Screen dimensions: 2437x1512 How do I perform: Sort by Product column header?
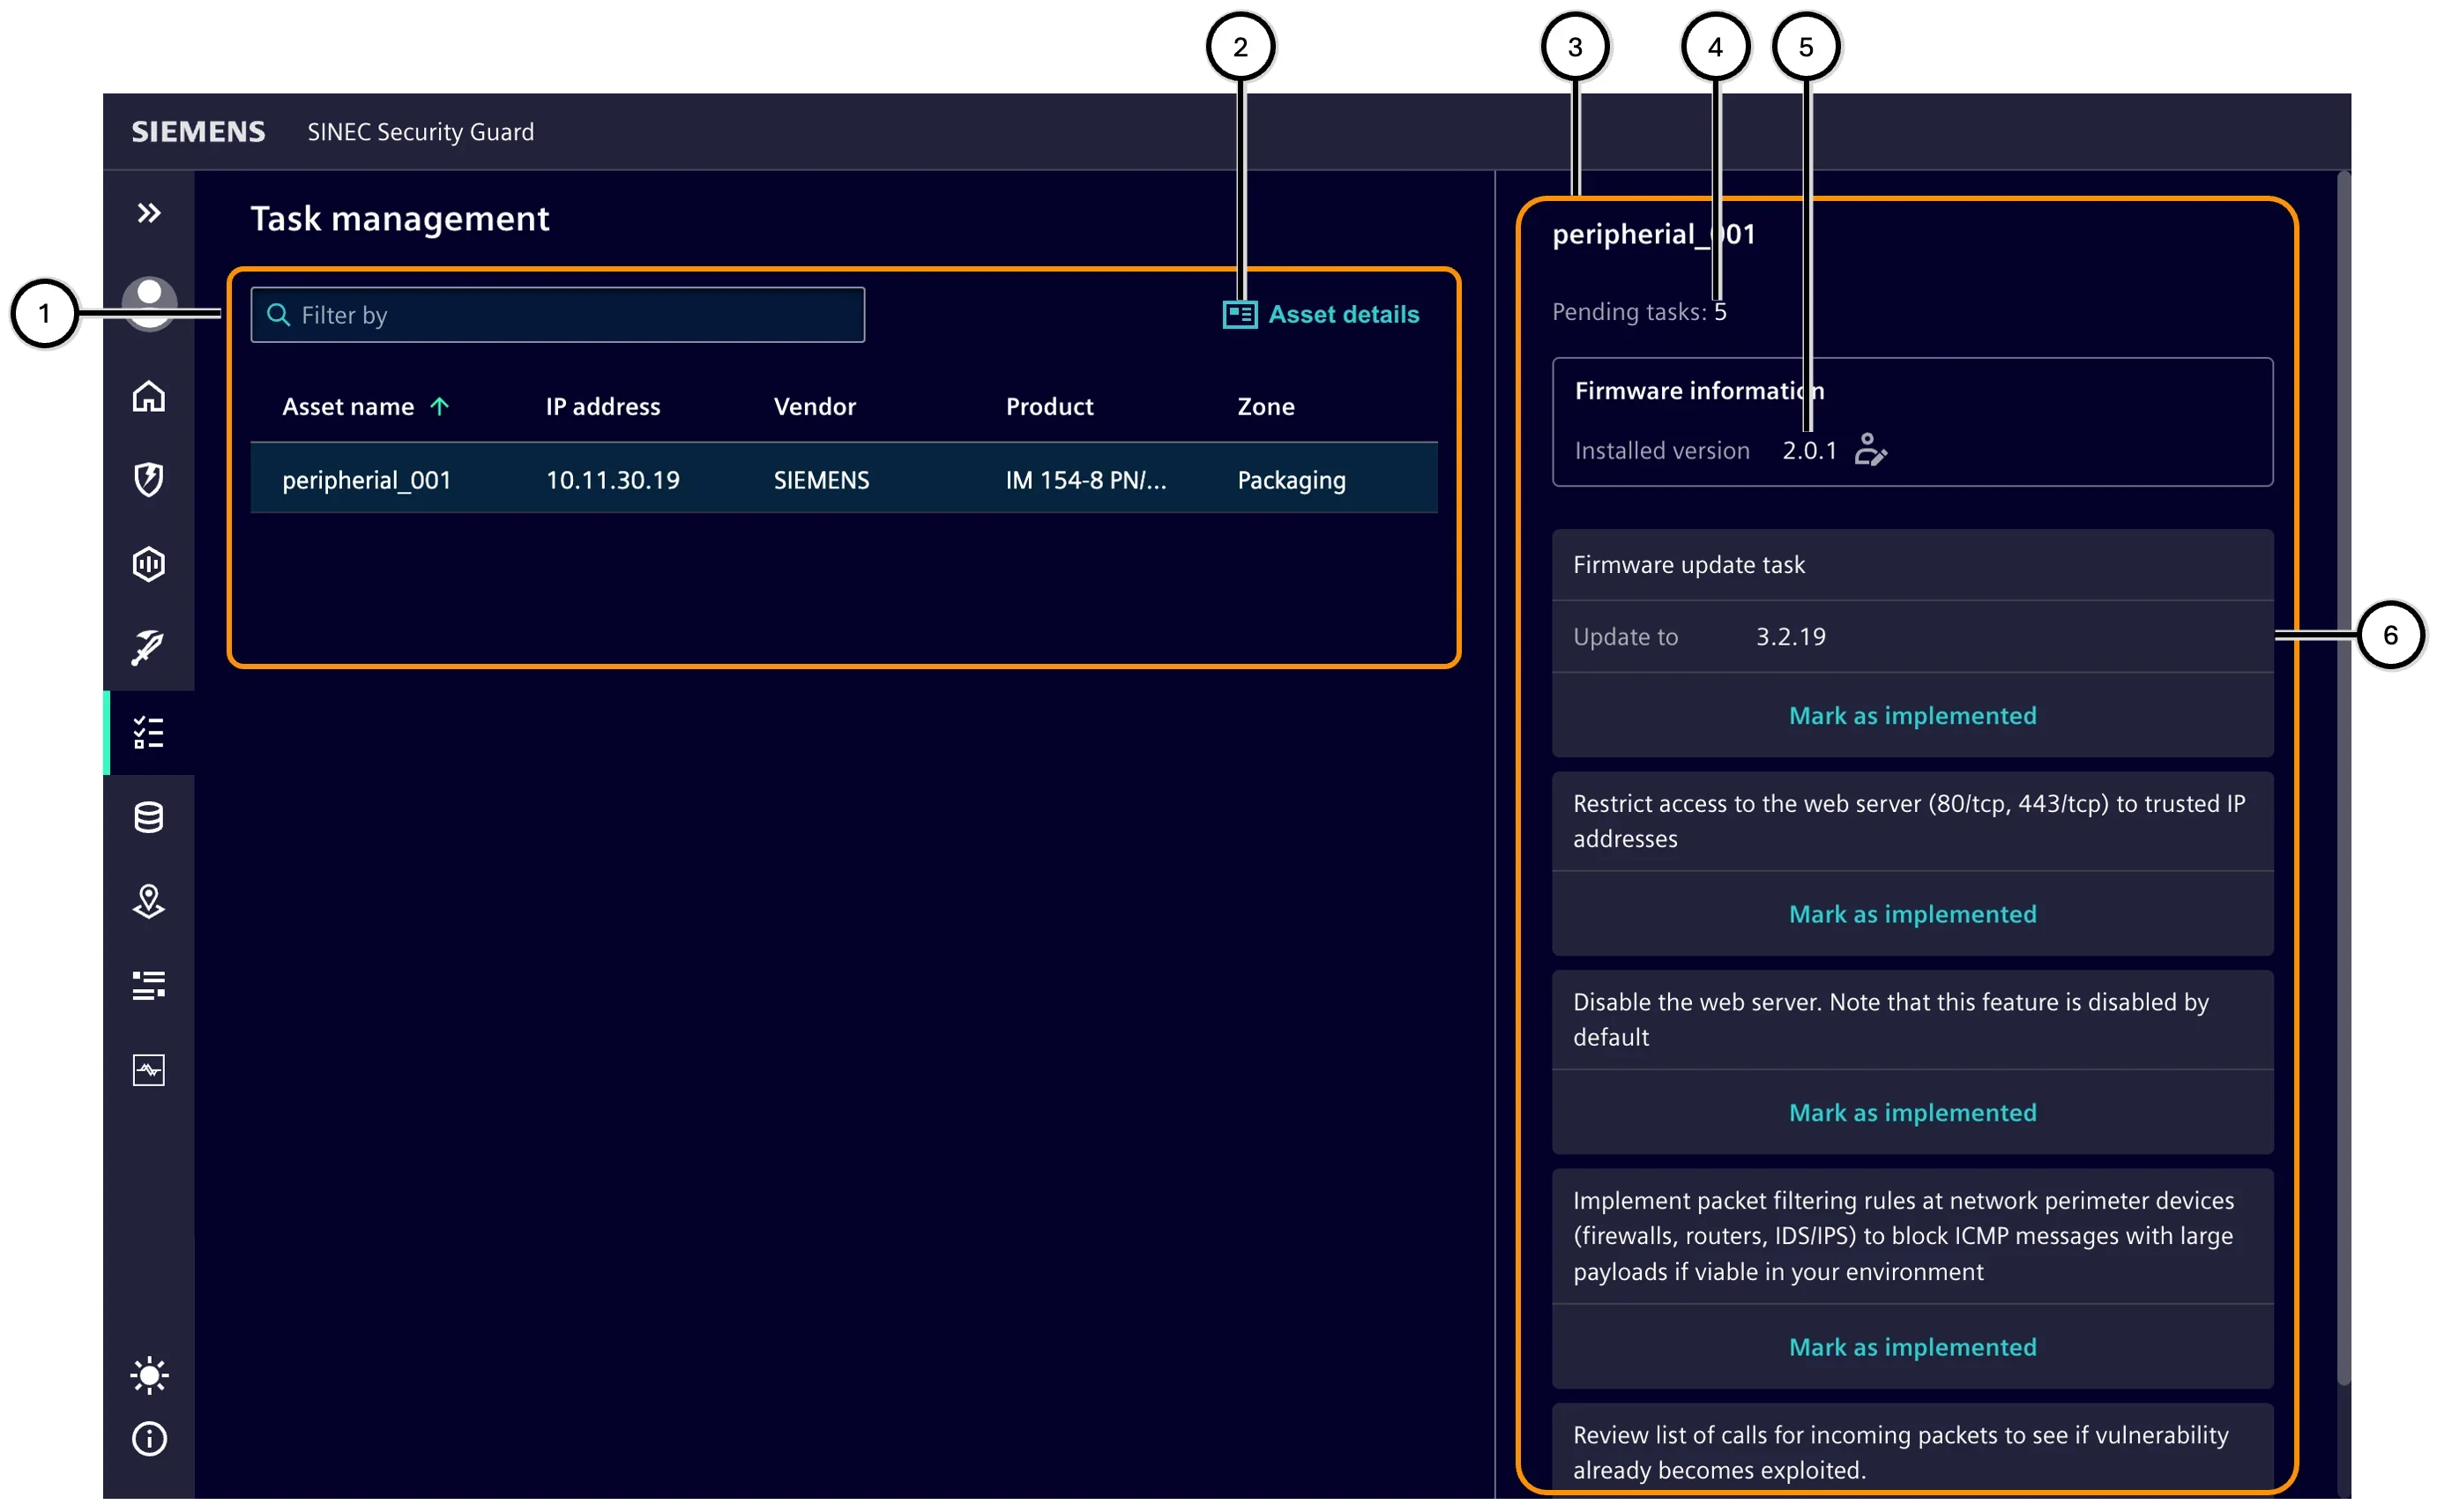click(x=1049, y=407)
